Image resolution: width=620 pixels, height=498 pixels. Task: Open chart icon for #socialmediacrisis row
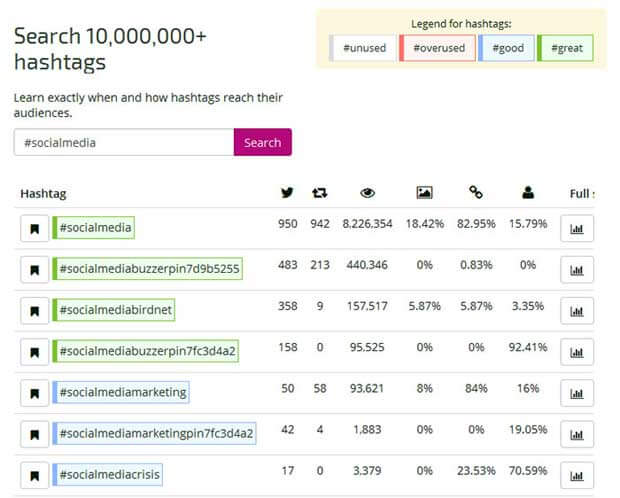pos(577,475)
